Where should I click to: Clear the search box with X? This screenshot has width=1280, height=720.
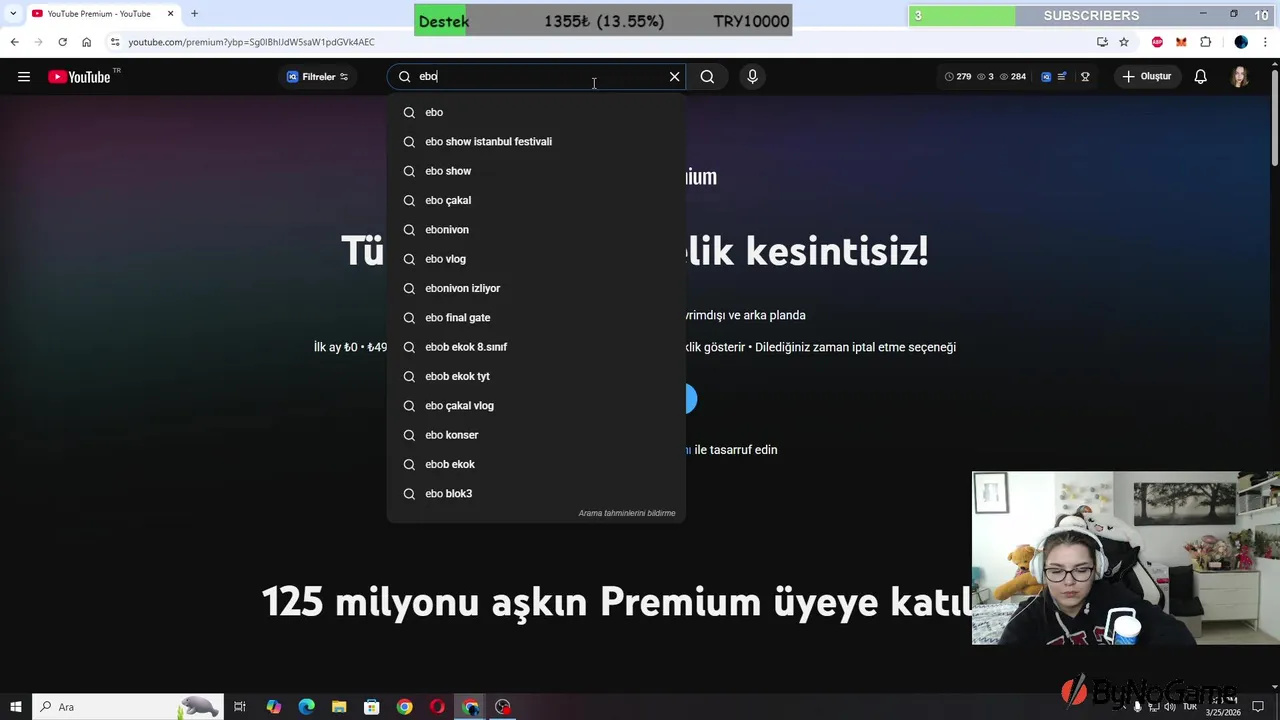(x=674, y=77)
